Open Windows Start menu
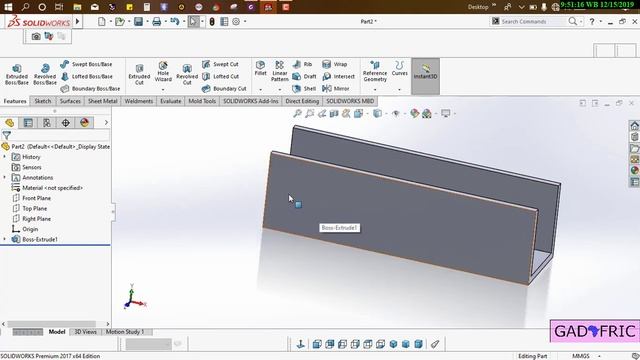640x360 pixels. (8, 7)
